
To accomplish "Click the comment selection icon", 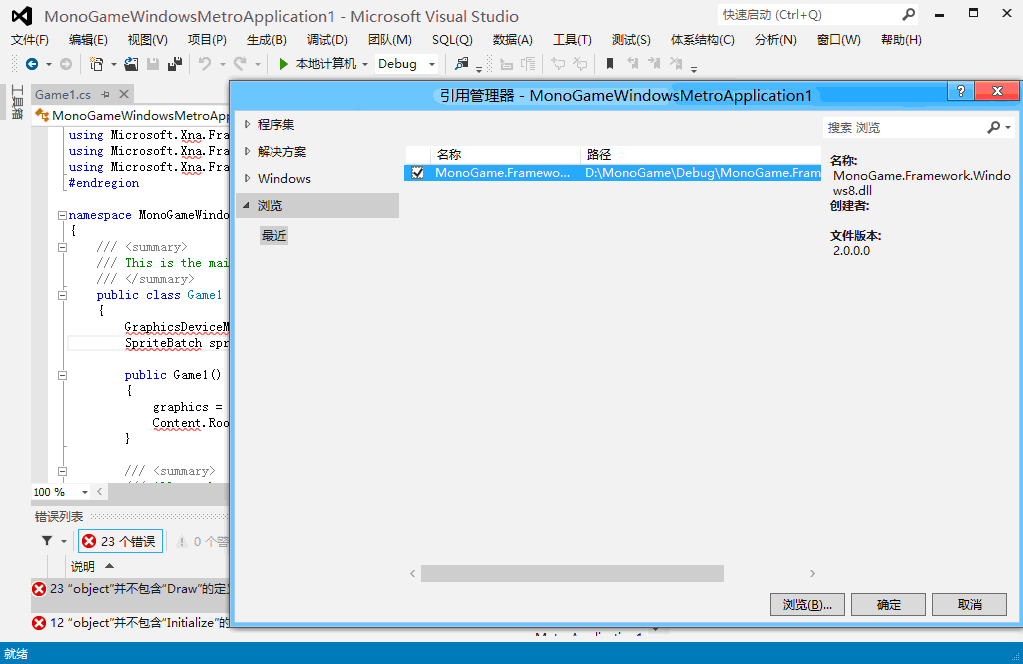I will (558, 64).
